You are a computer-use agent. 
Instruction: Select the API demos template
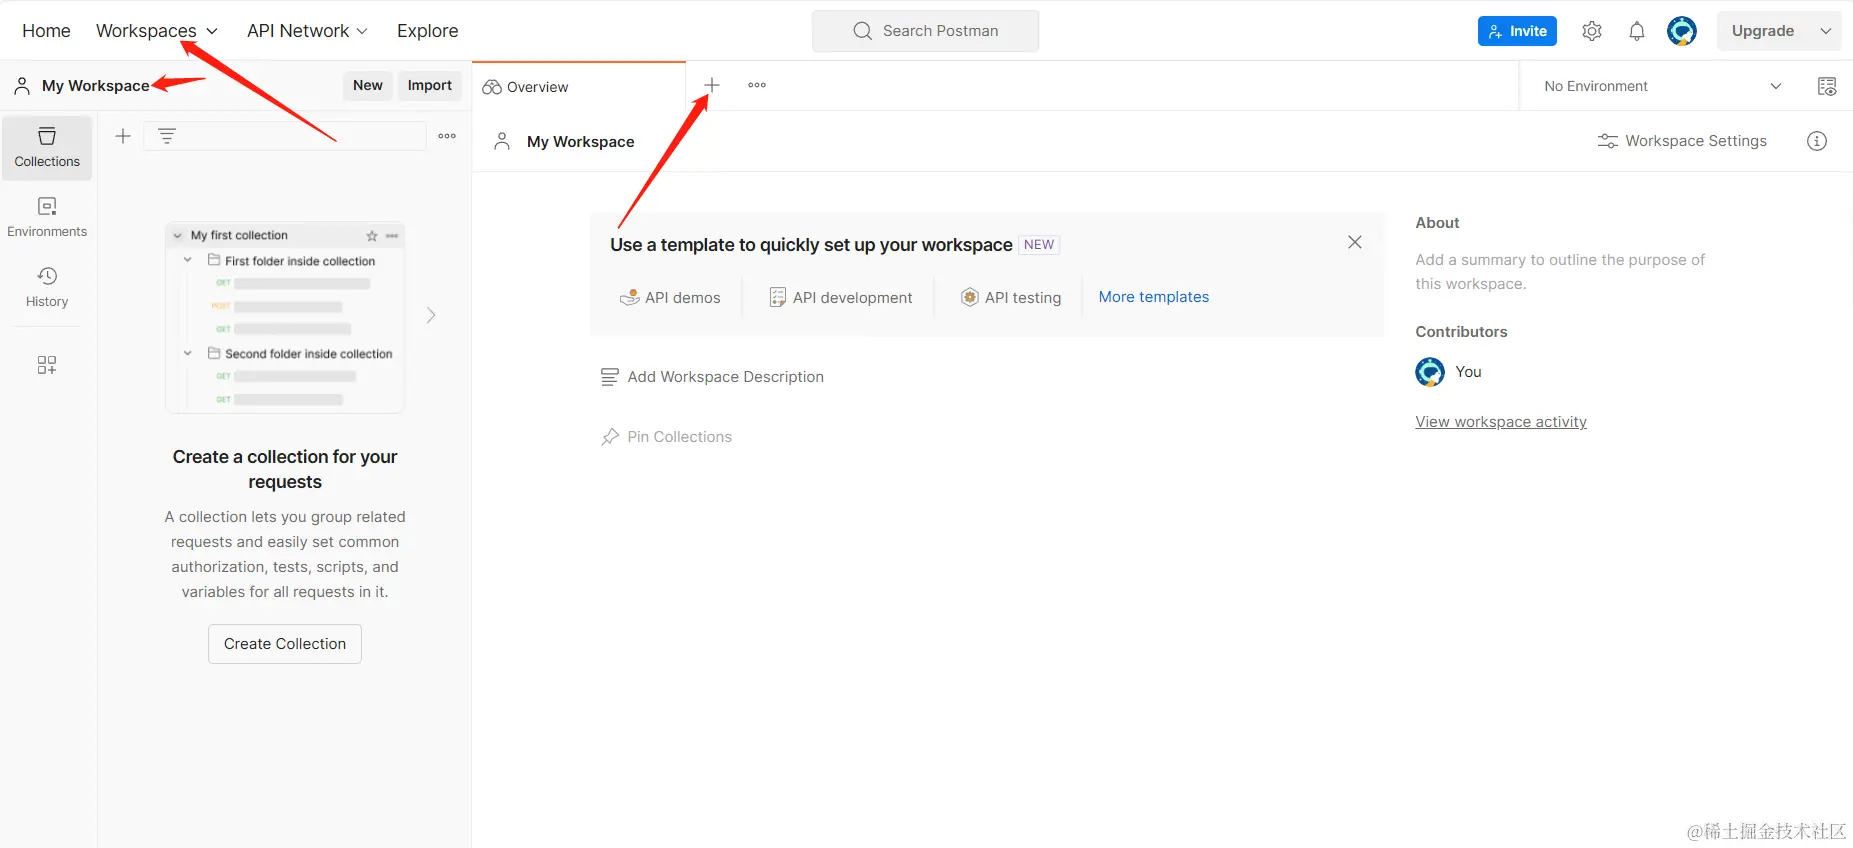pos(670,297)
